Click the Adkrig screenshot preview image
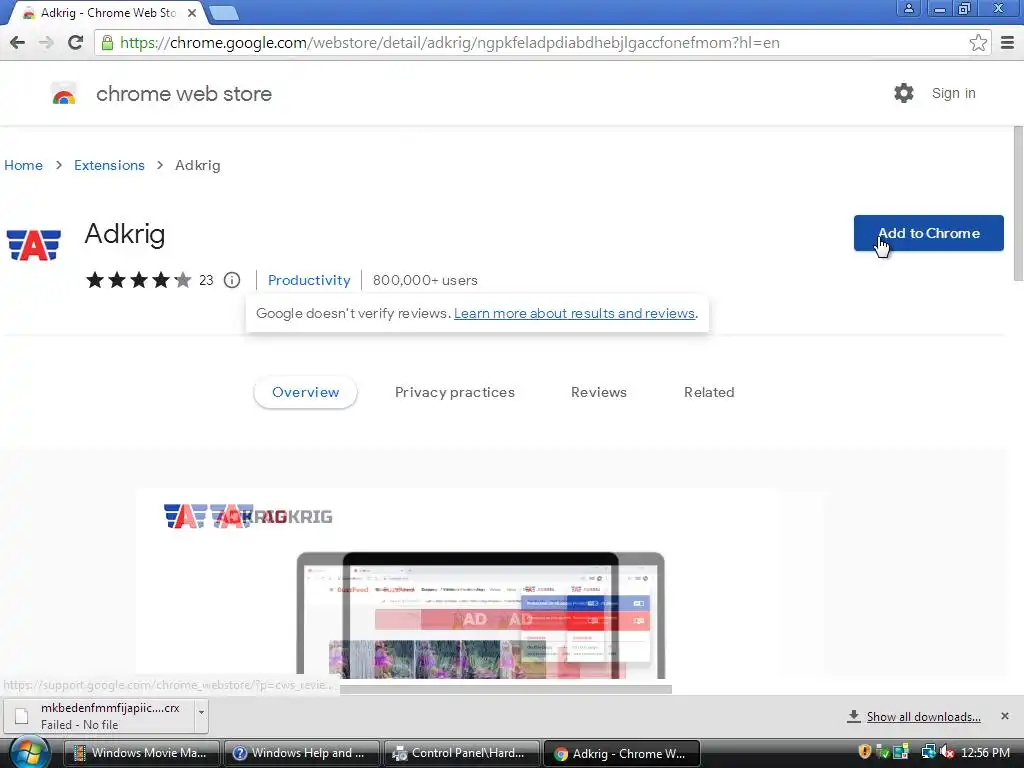This screenshot has height=768, width=1024. (x=480, y=581)
